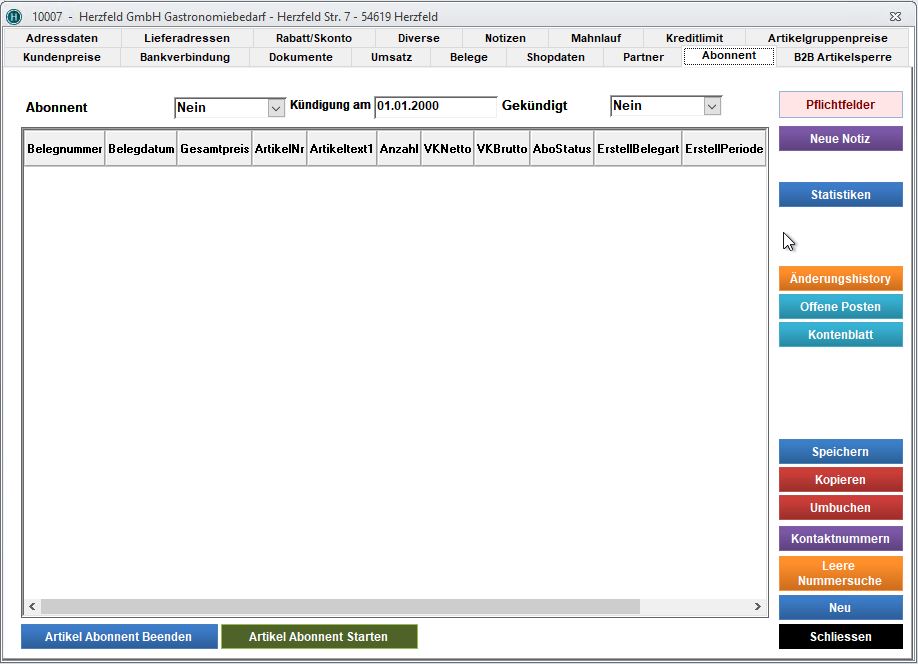Close the customer window with X
Screen dimensions: 918x664
(x=893, y=16)
